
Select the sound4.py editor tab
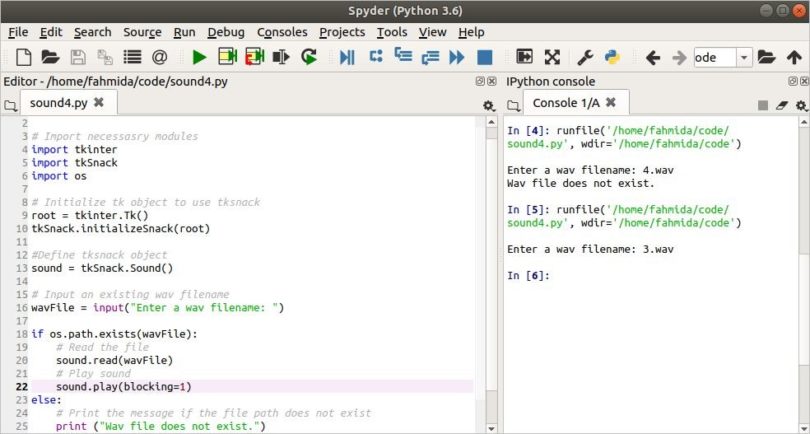pyautogui.click(x=60, y=103)
